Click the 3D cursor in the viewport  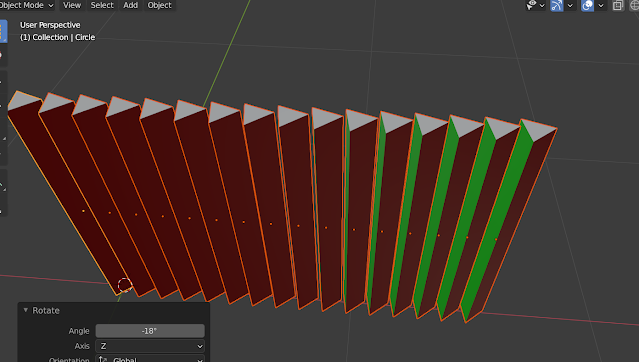[x=125, y=285]
